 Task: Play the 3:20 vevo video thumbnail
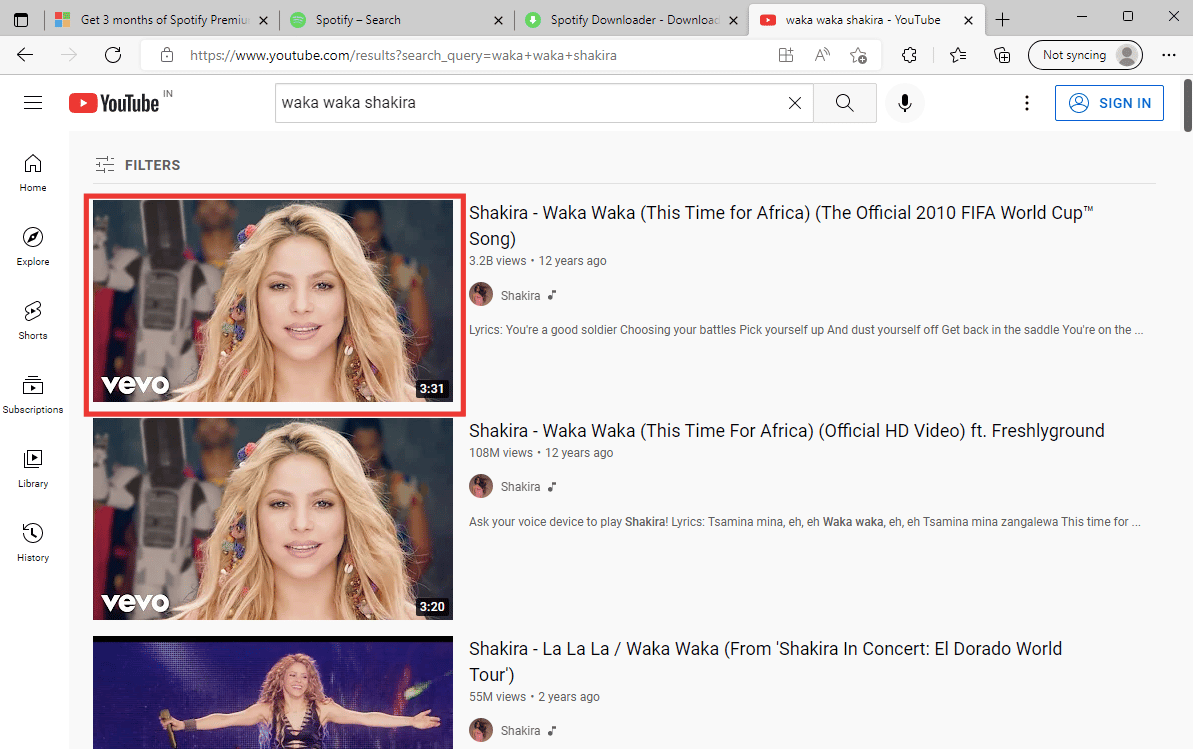pyautogui.click(x=272, y=518)
